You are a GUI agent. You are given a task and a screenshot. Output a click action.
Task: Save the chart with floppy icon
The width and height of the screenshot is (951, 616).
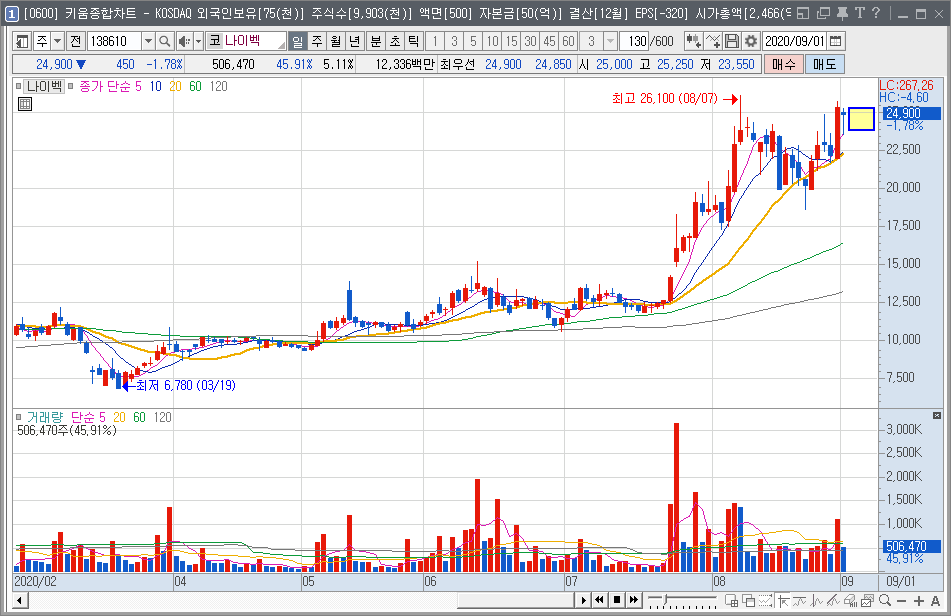tap(732, 41)
